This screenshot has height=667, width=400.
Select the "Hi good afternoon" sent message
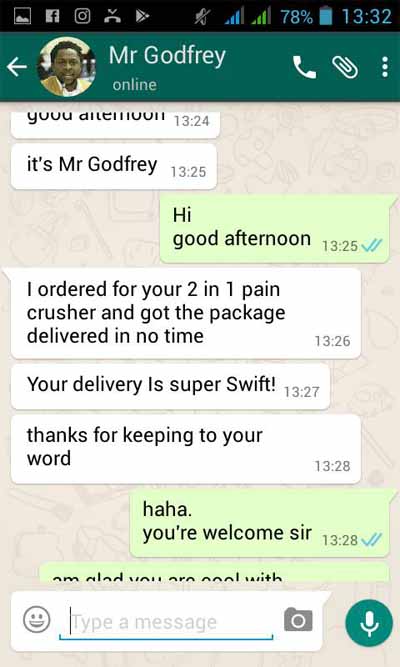(274, 228)
